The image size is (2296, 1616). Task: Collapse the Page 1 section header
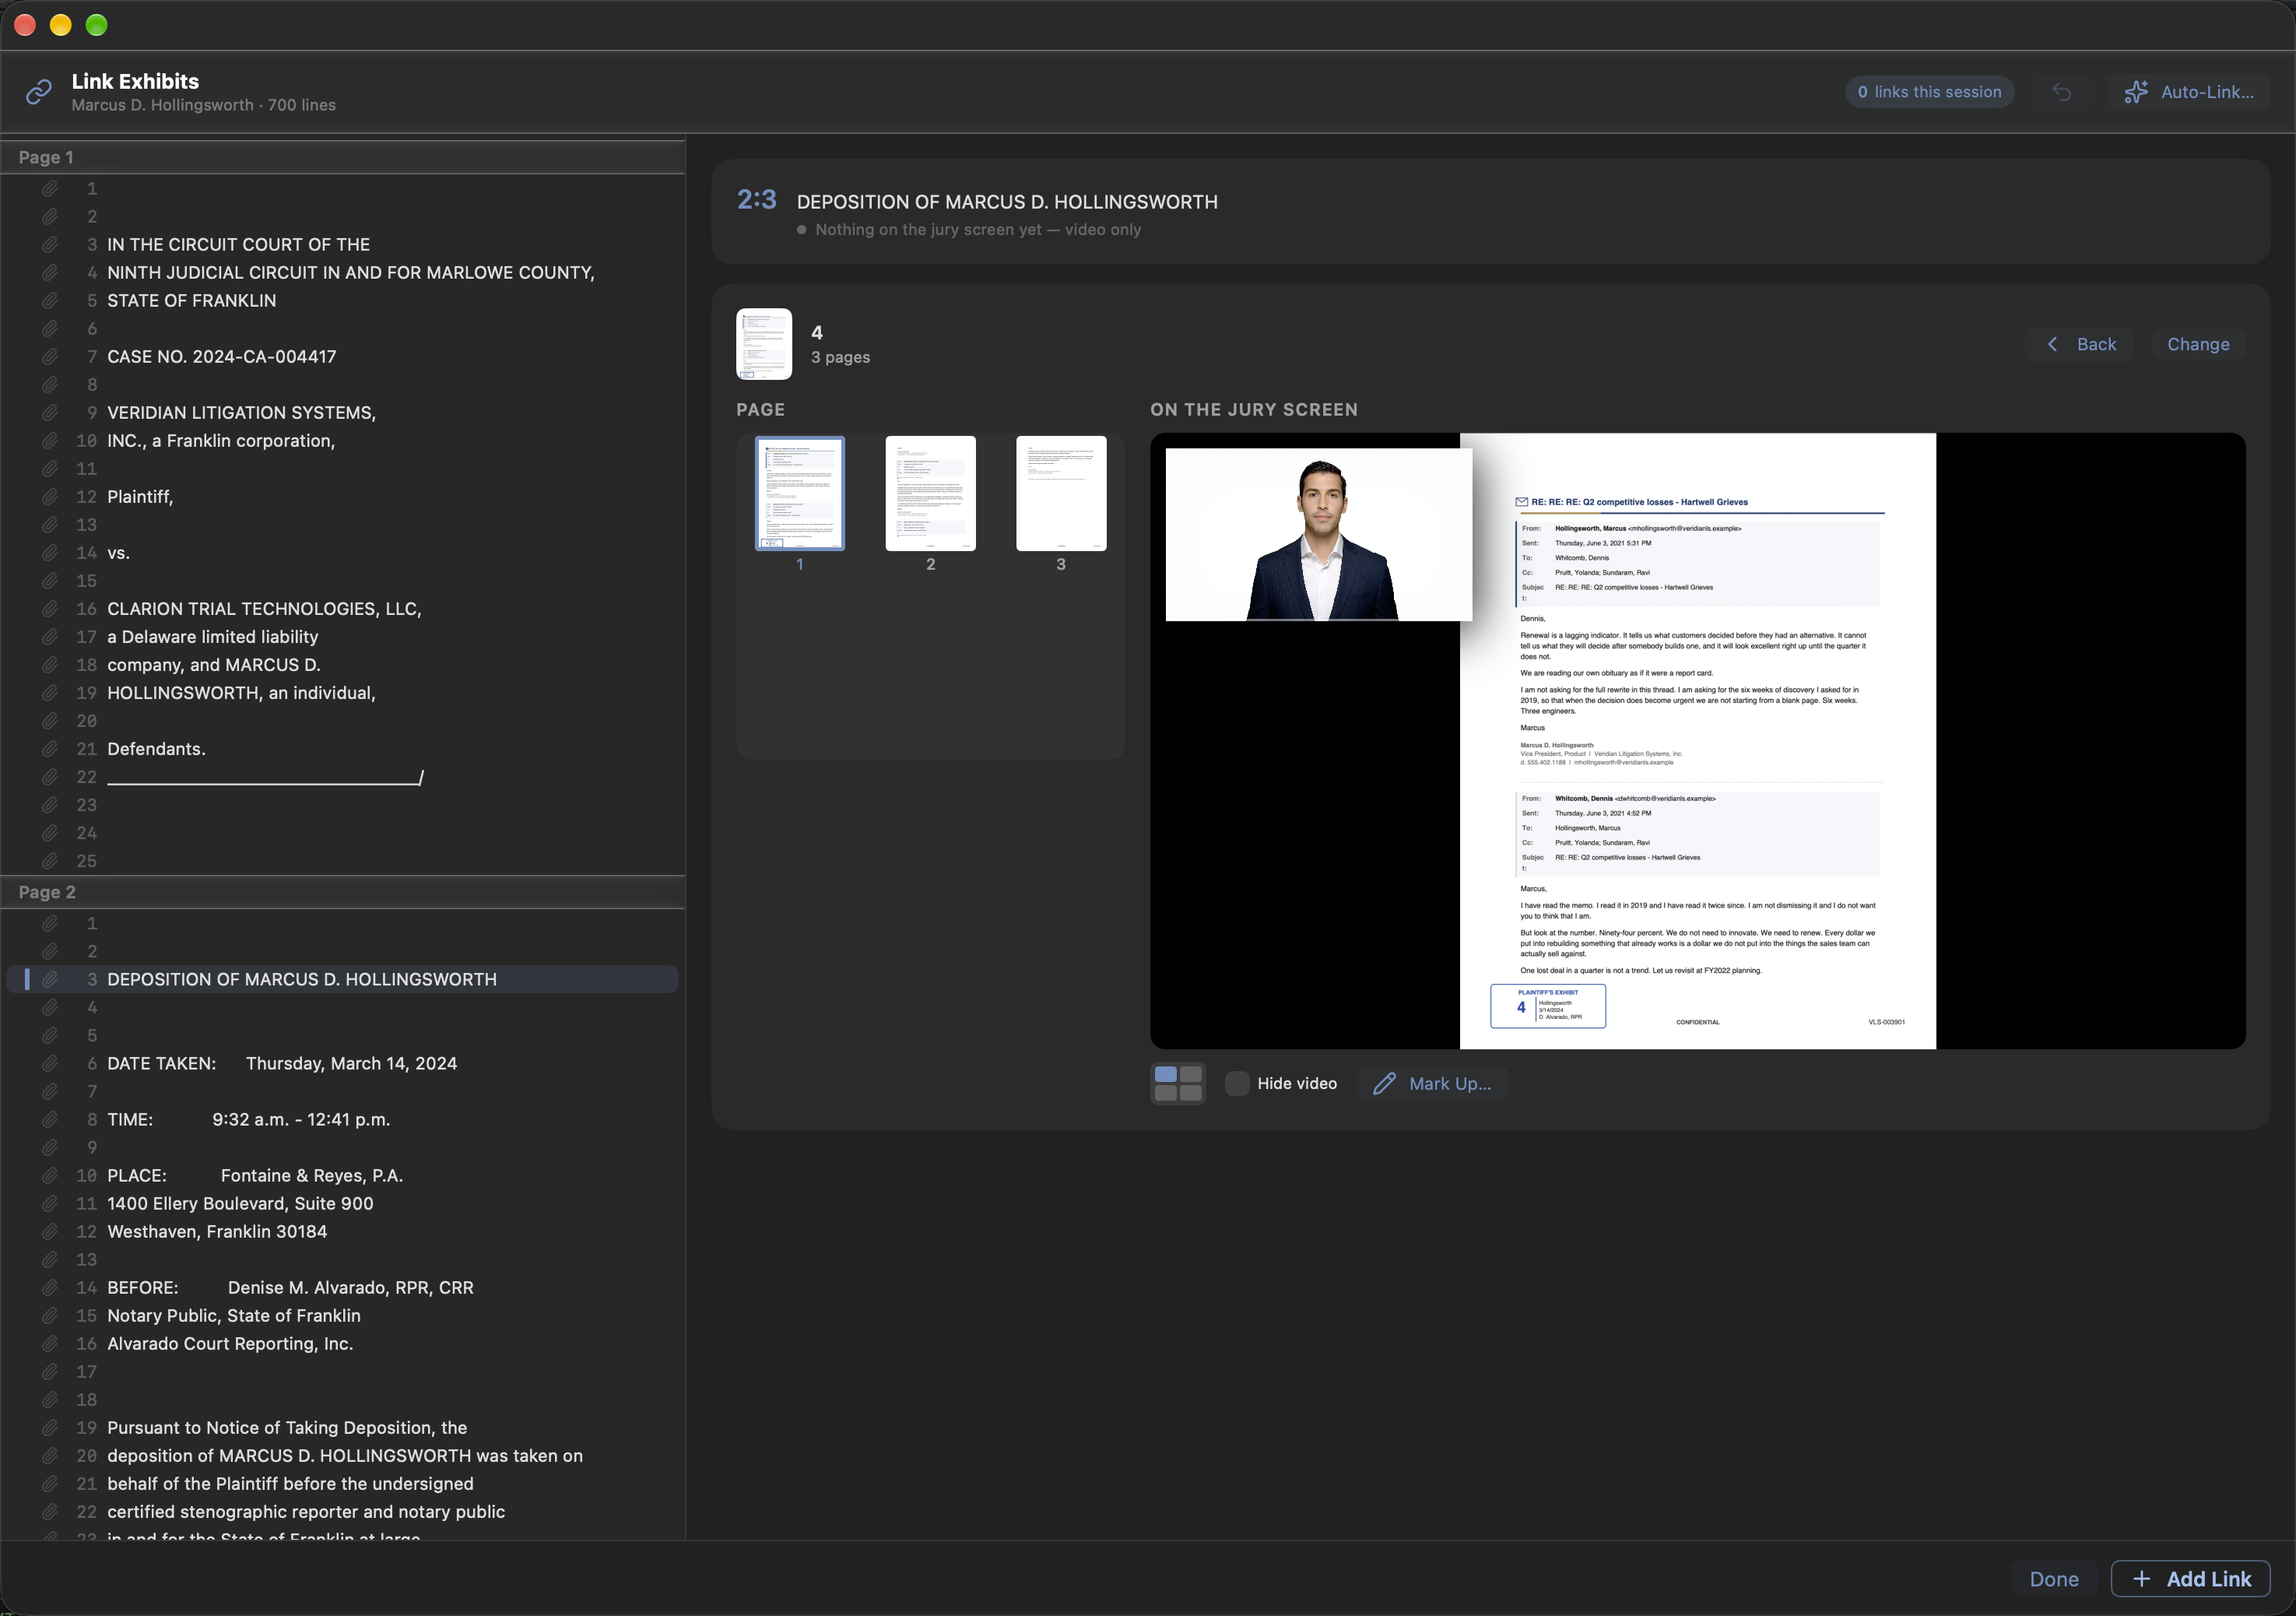pos(342,158)
